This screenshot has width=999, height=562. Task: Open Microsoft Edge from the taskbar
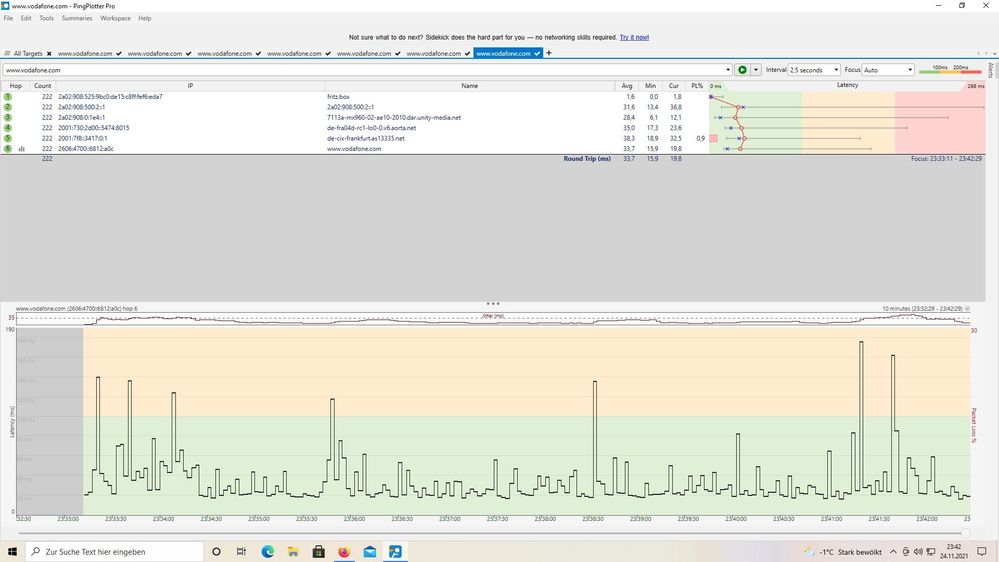coord(268,552)
